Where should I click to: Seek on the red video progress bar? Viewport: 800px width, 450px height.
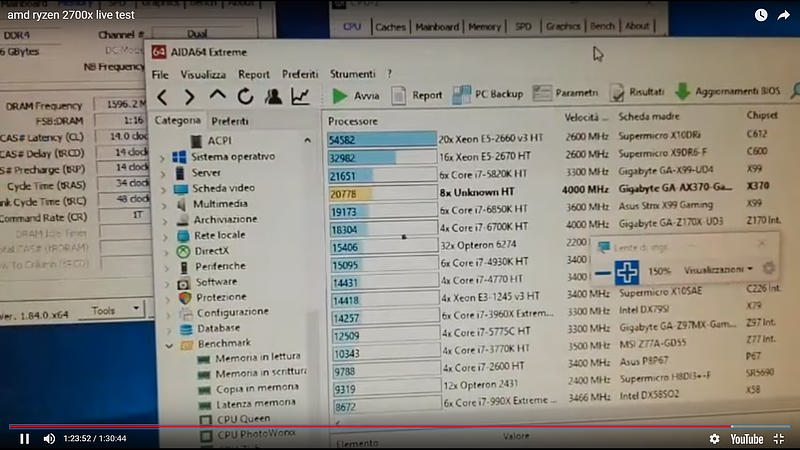[400, 427]
